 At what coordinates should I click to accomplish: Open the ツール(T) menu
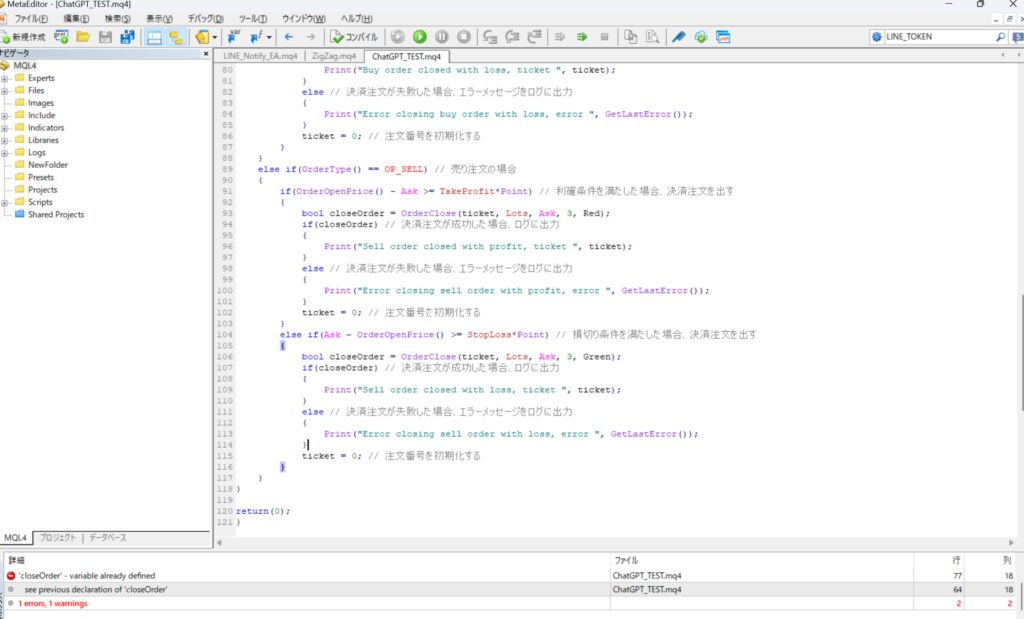click(253, 19)
